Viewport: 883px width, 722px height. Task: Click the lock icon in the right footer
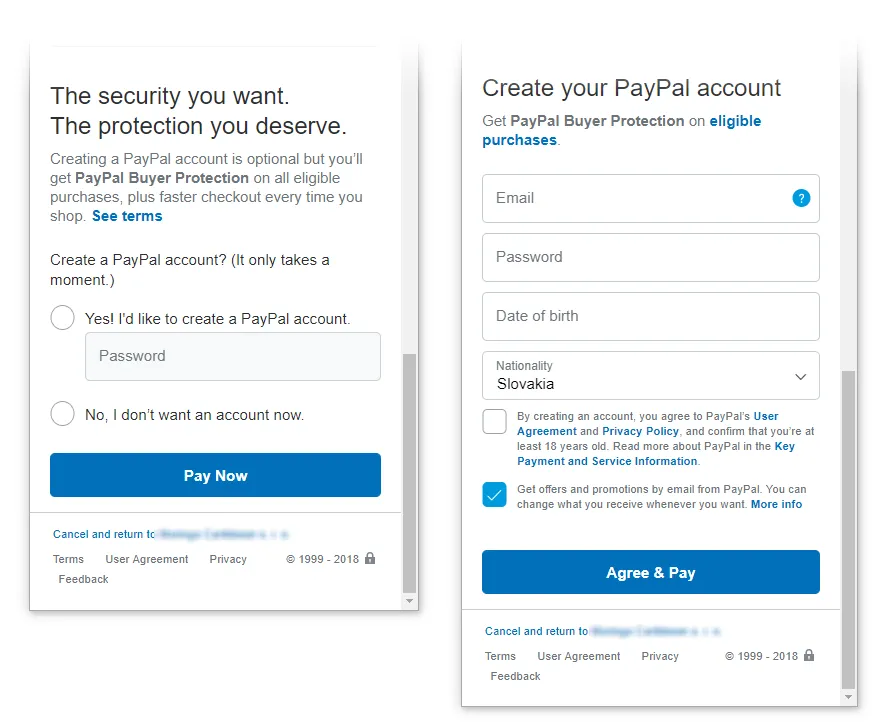coord(809,655)
